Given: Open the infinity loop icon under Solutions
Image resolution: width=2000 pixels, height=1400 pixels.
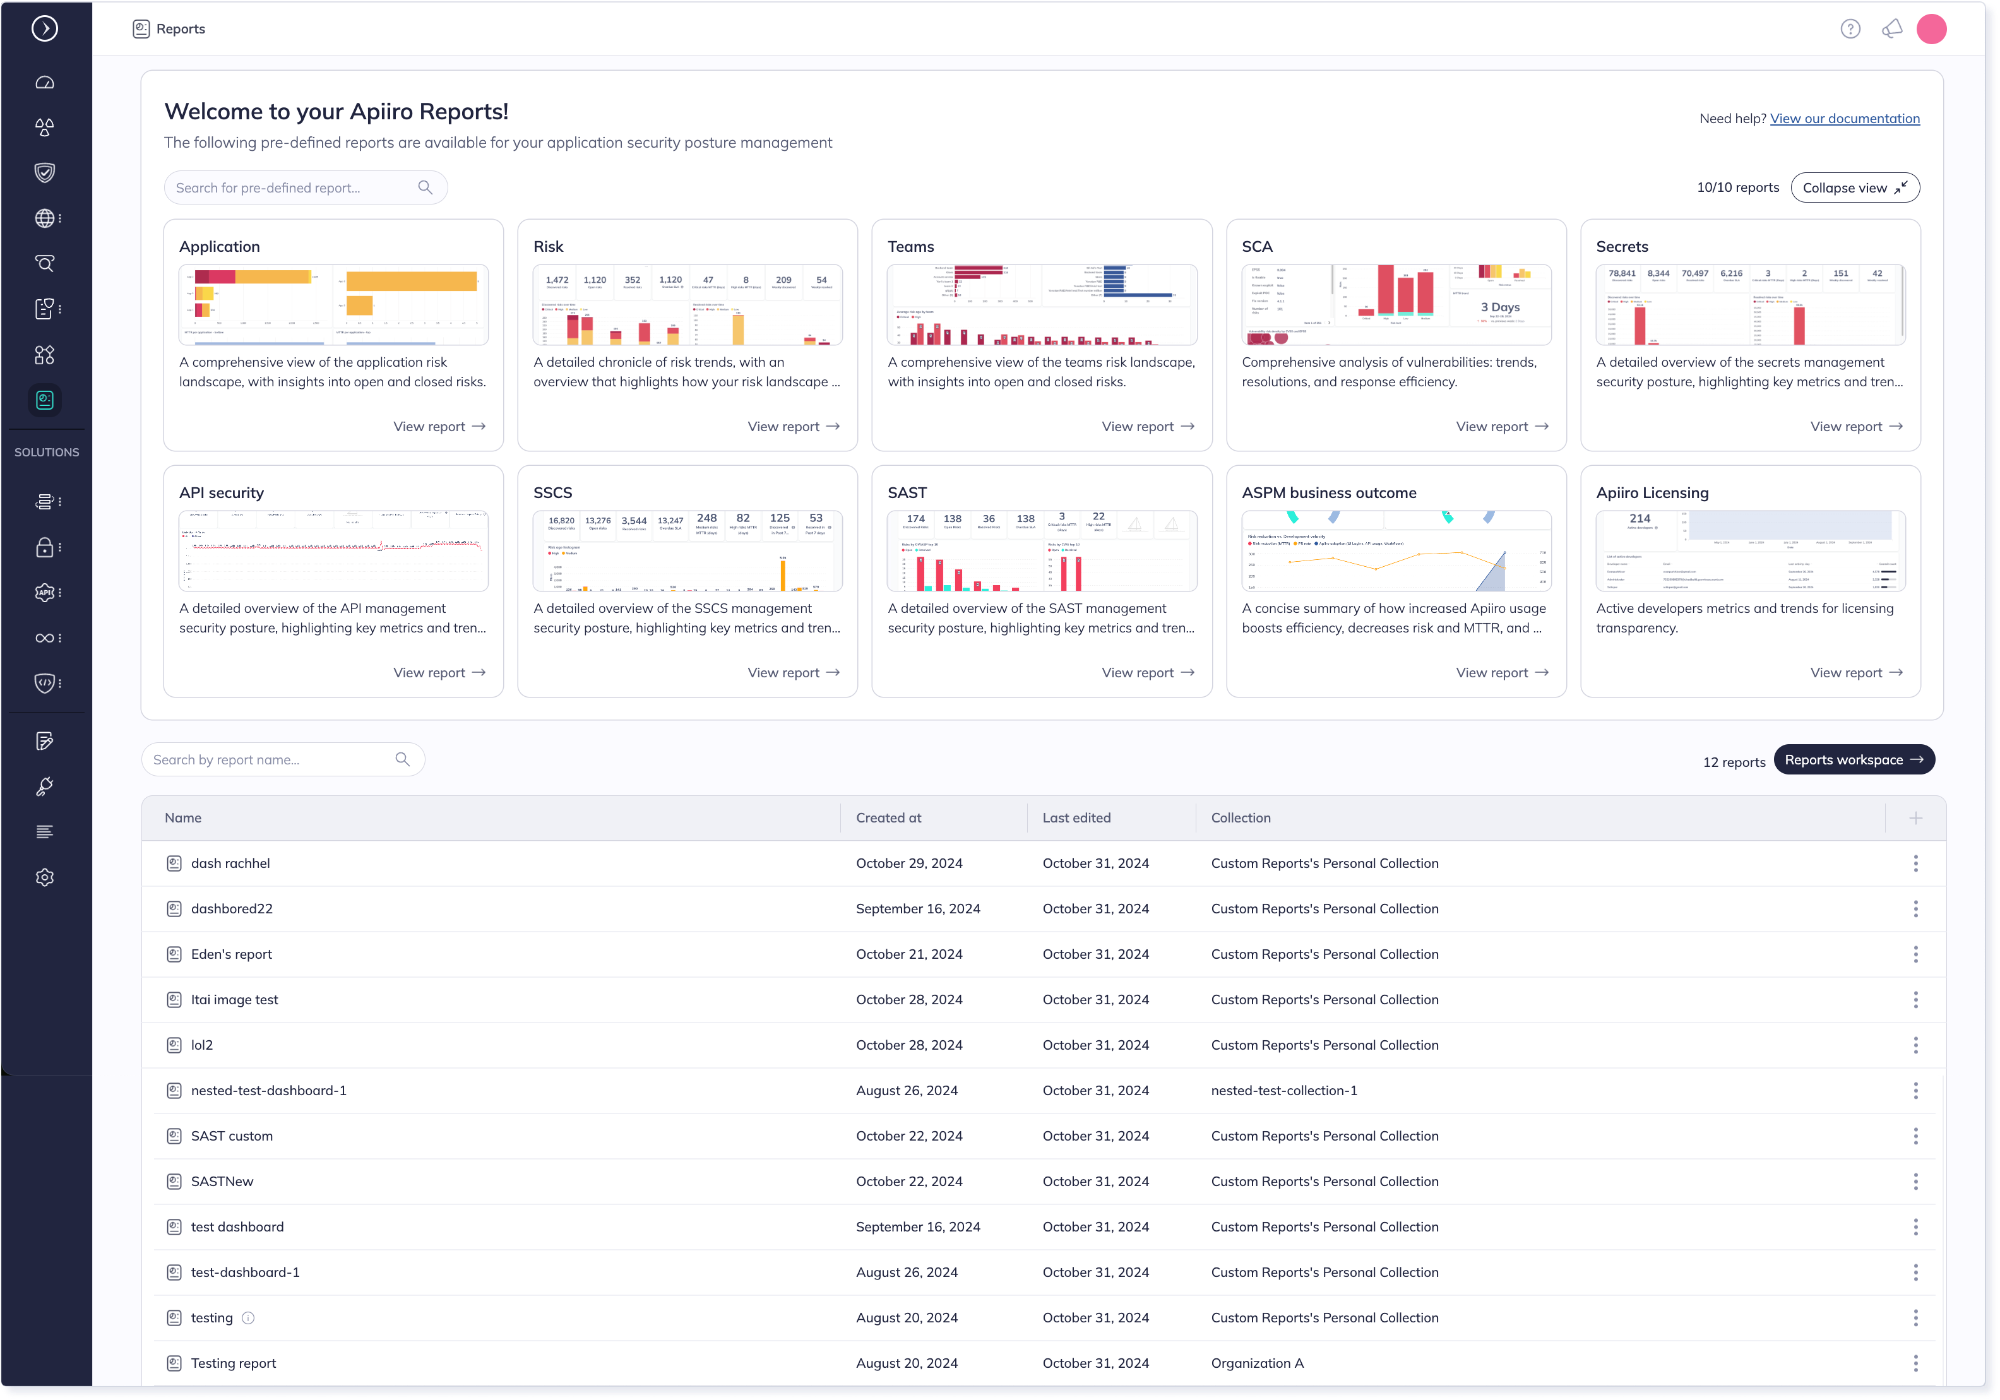Looking at the screenshot, I should [45, 638].
